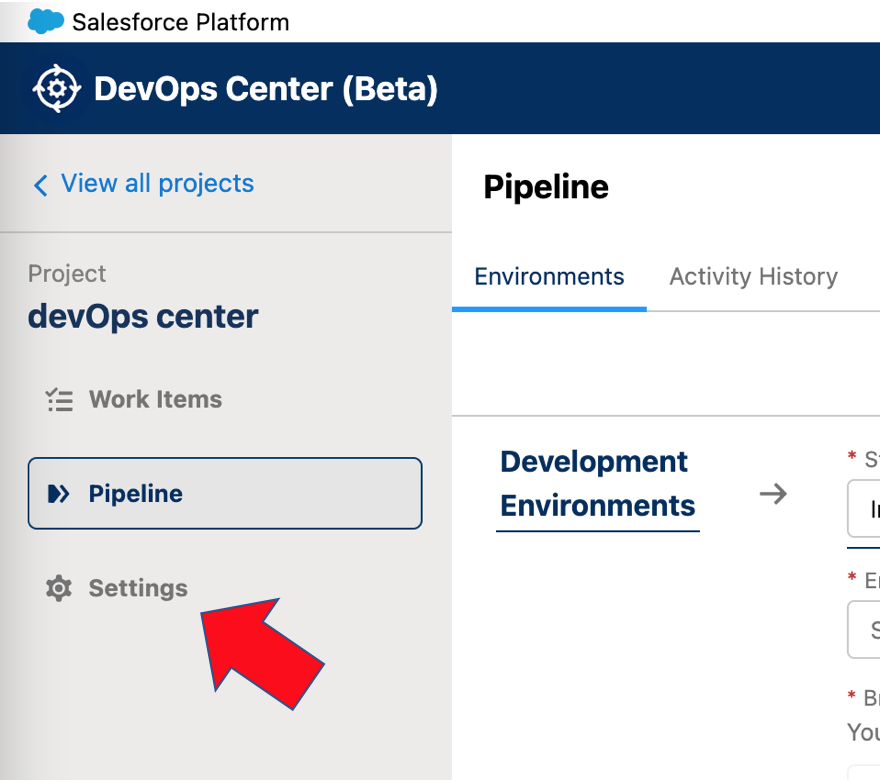Click the Pipeline double-arrow icon
The height and width of the screenshot is (784, 880).
[58, 494]
